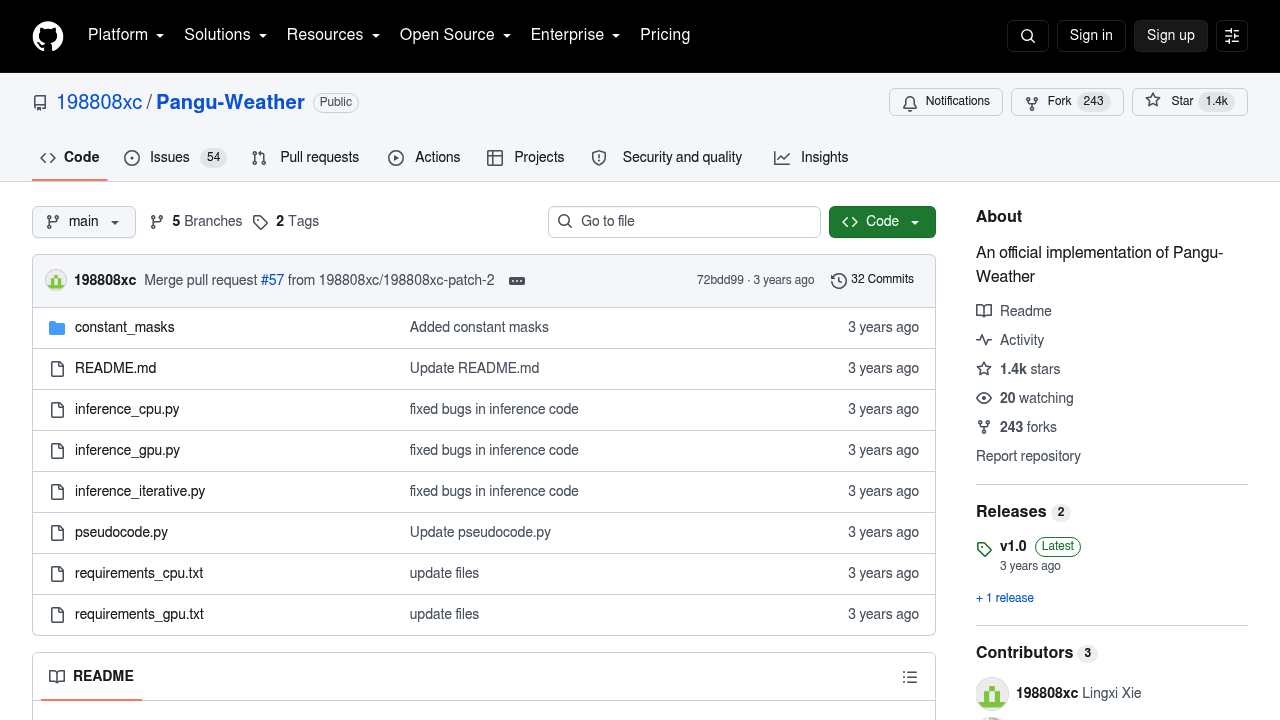Click the Sign up button
The image size is (1280, 720).
click(1171, 36)
